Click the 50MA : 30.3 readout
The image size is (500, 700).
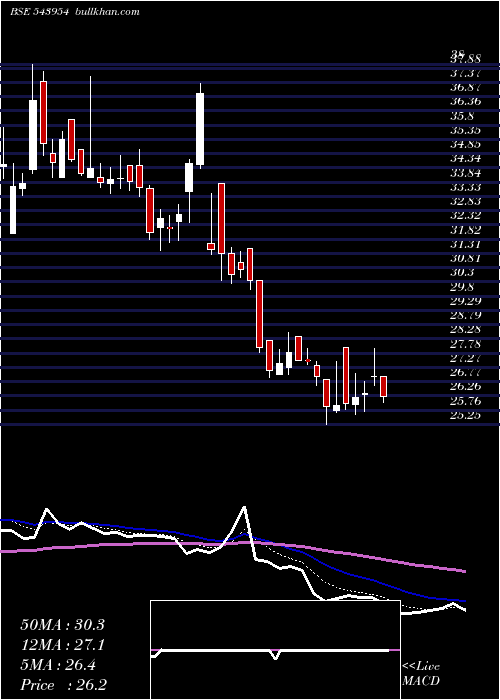pos(62,625)
